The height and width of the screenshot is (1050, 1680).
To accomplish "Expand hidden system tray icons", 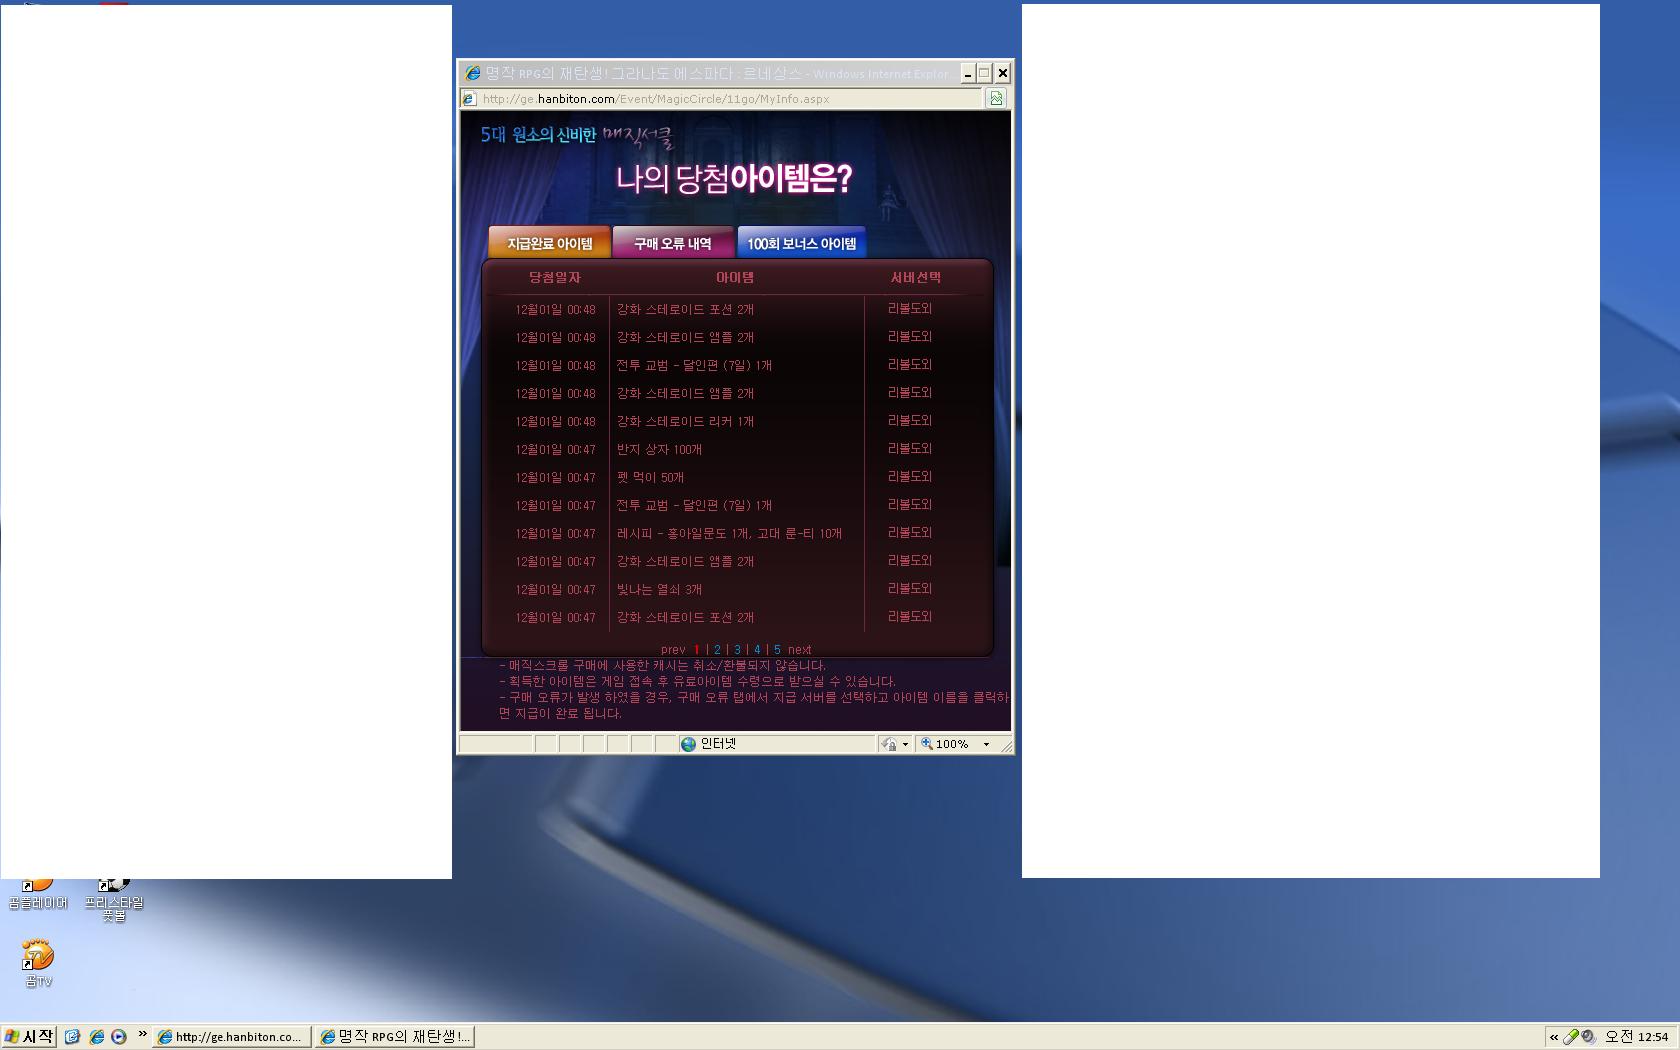I will click(1554, 1037).
